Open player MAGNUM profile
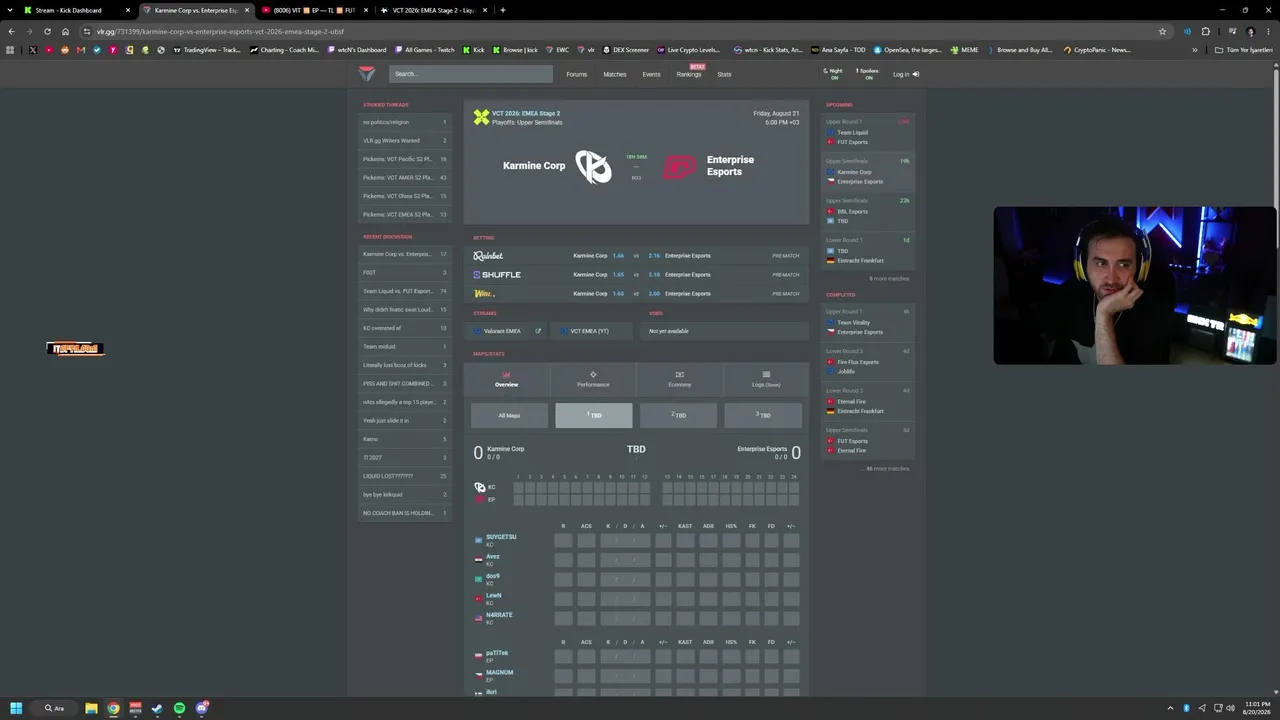This screenshot has height=720, width=1280. tap(499, 672)
